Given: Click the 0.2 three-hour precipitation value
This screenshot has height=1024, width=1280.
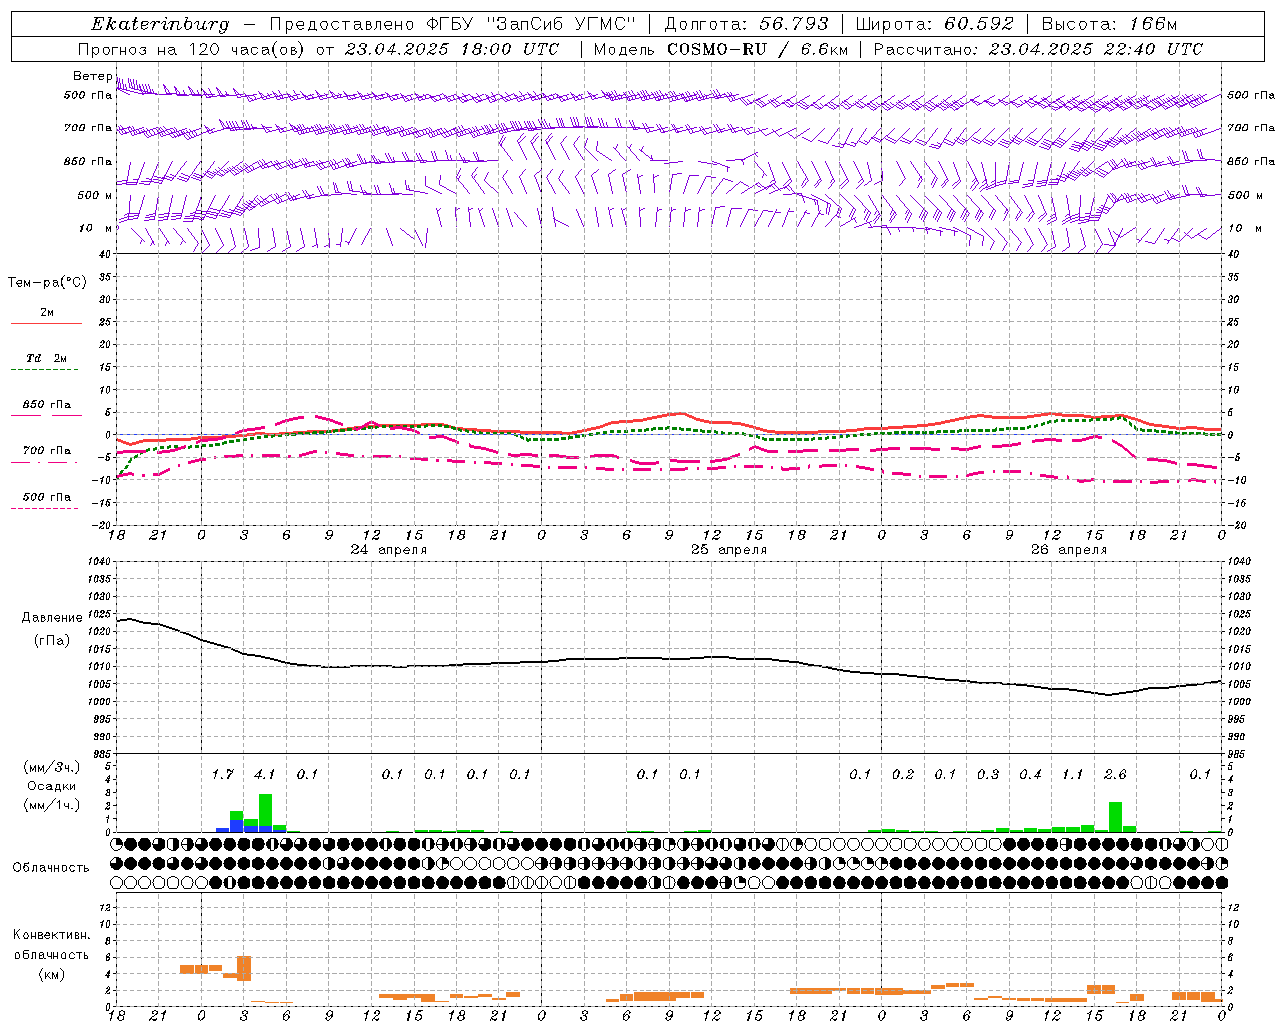Looking at the screenshot, I should tap(903, 774).
